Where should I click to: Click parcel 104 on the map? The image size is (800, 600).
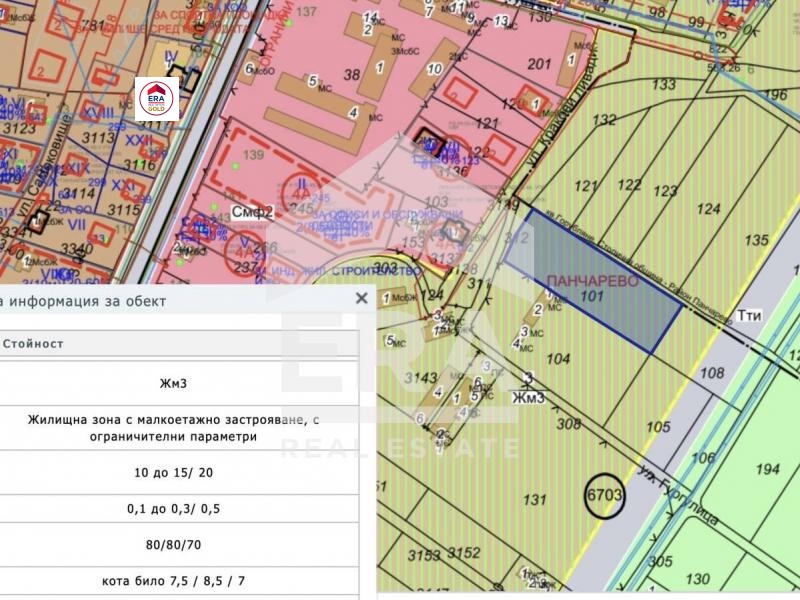(x=559, y=359)
